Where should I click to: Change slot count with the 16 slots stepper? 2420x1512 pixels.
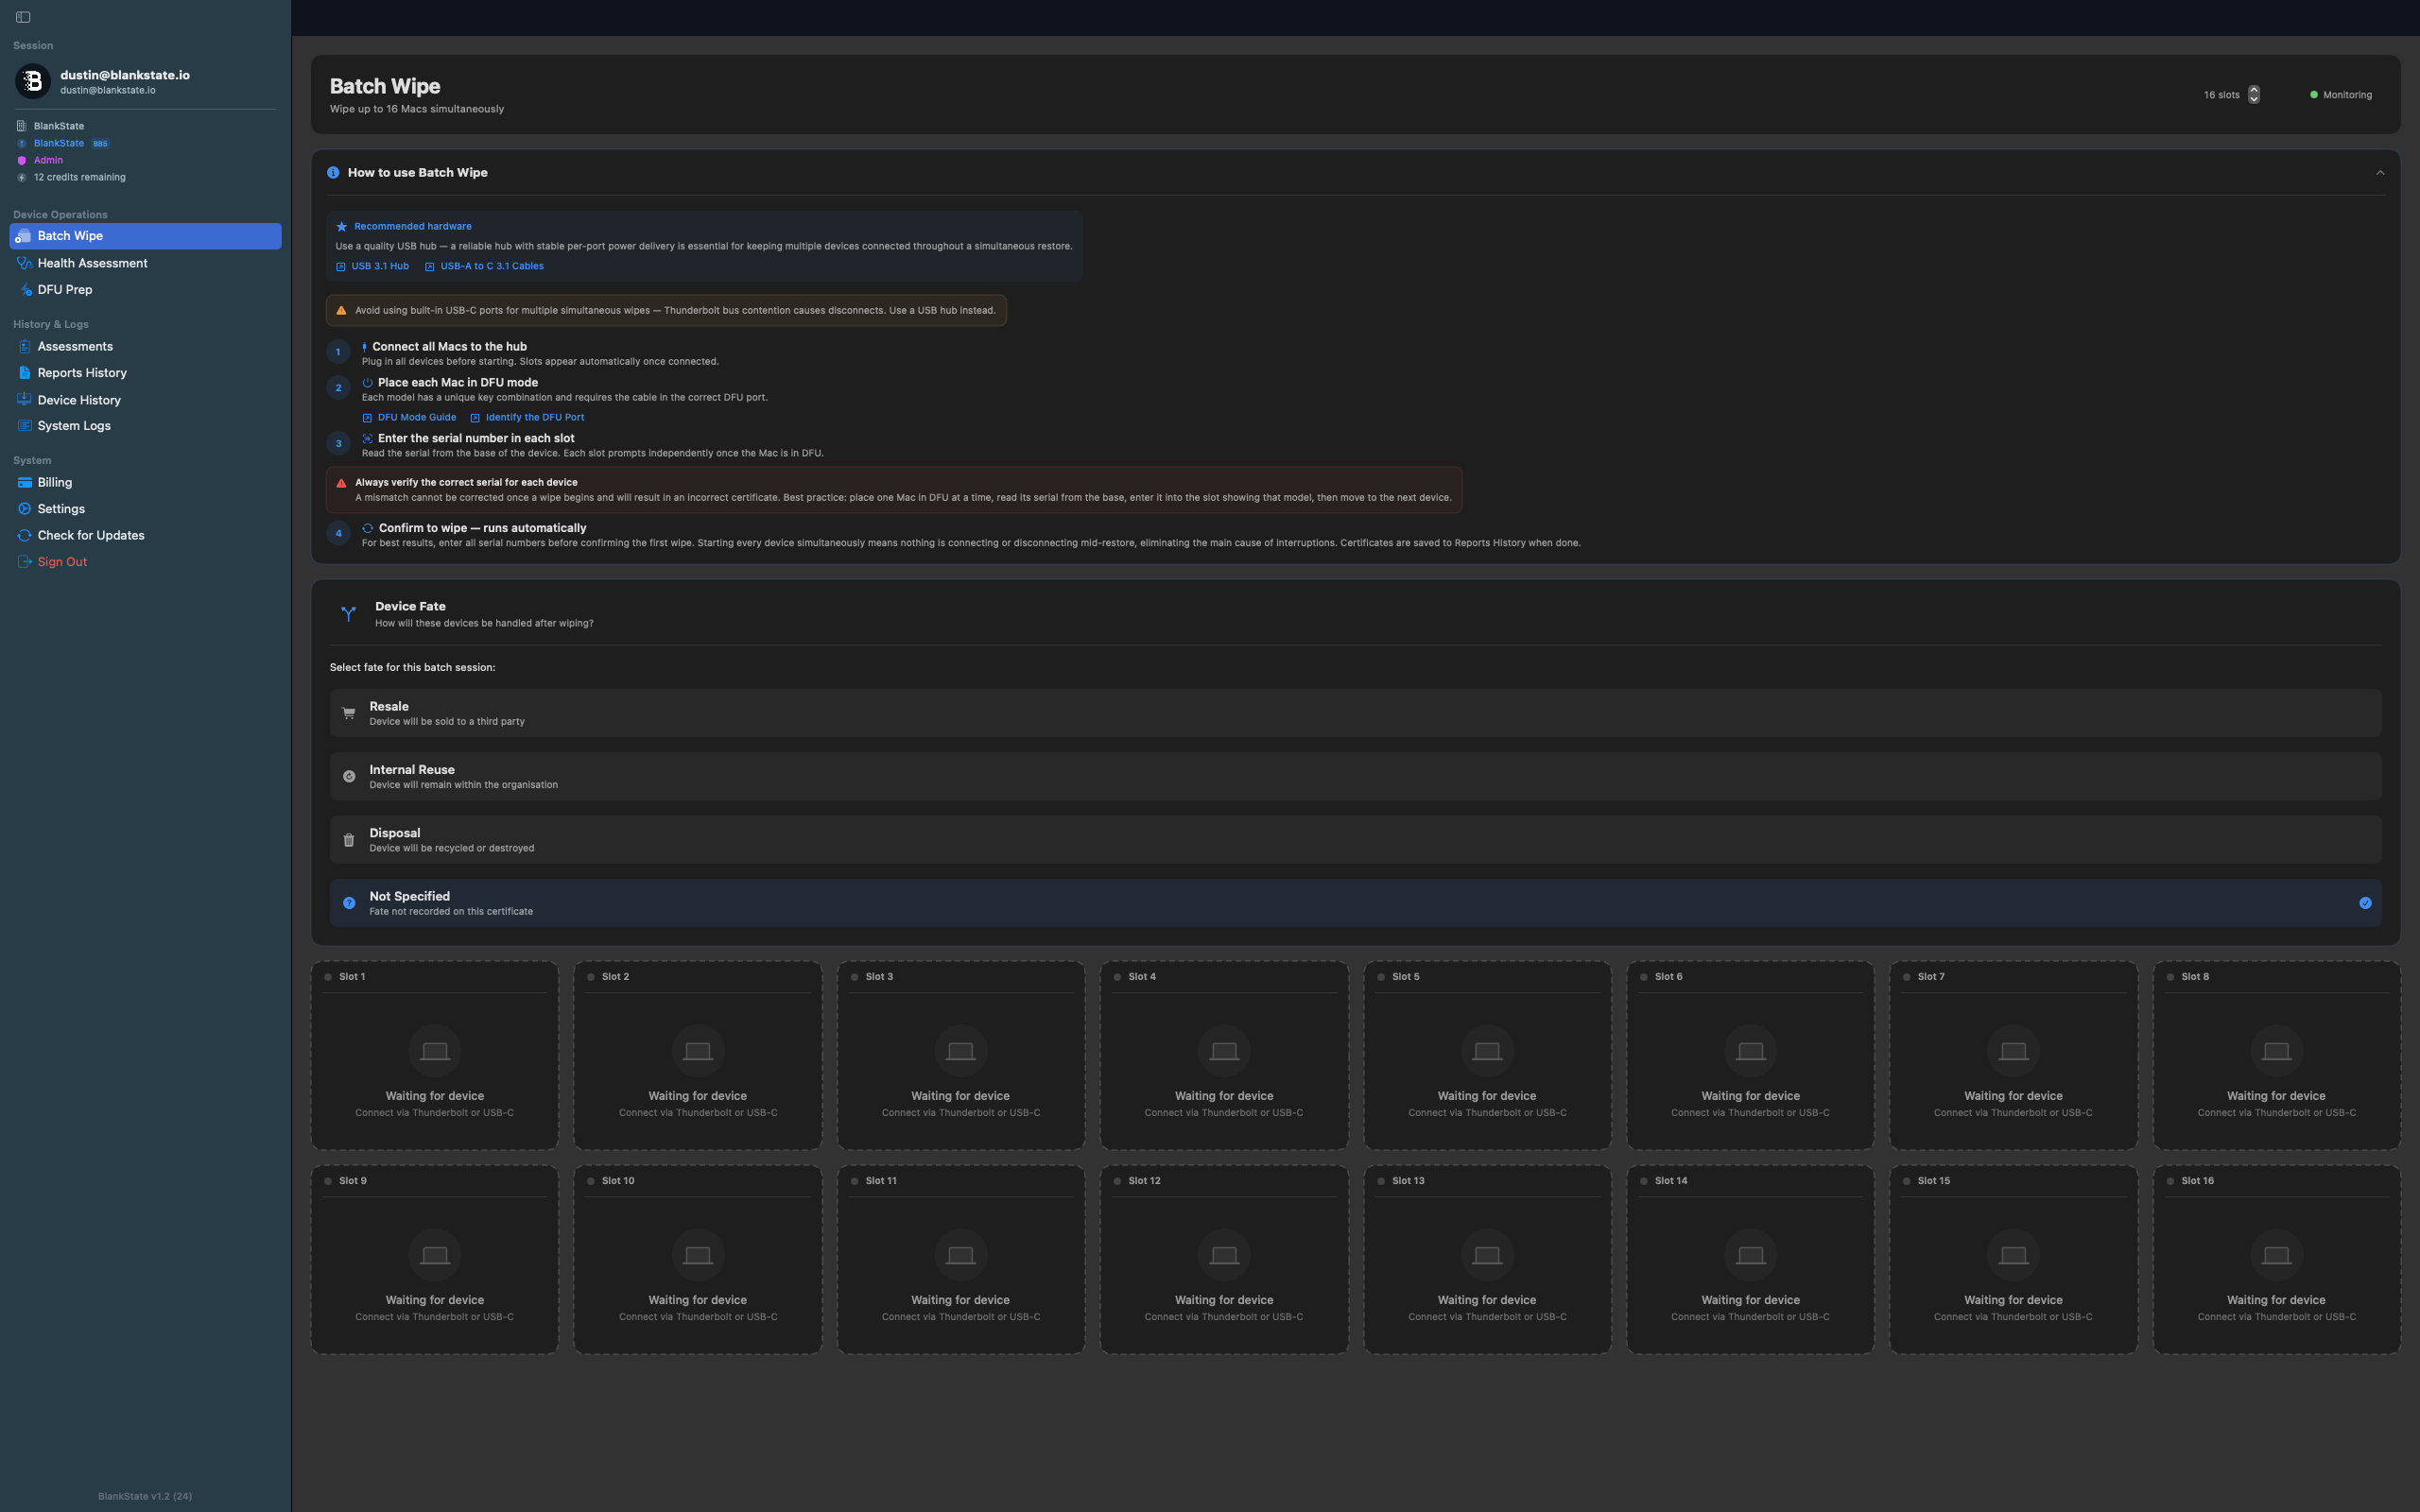(x=2253, y=94)
